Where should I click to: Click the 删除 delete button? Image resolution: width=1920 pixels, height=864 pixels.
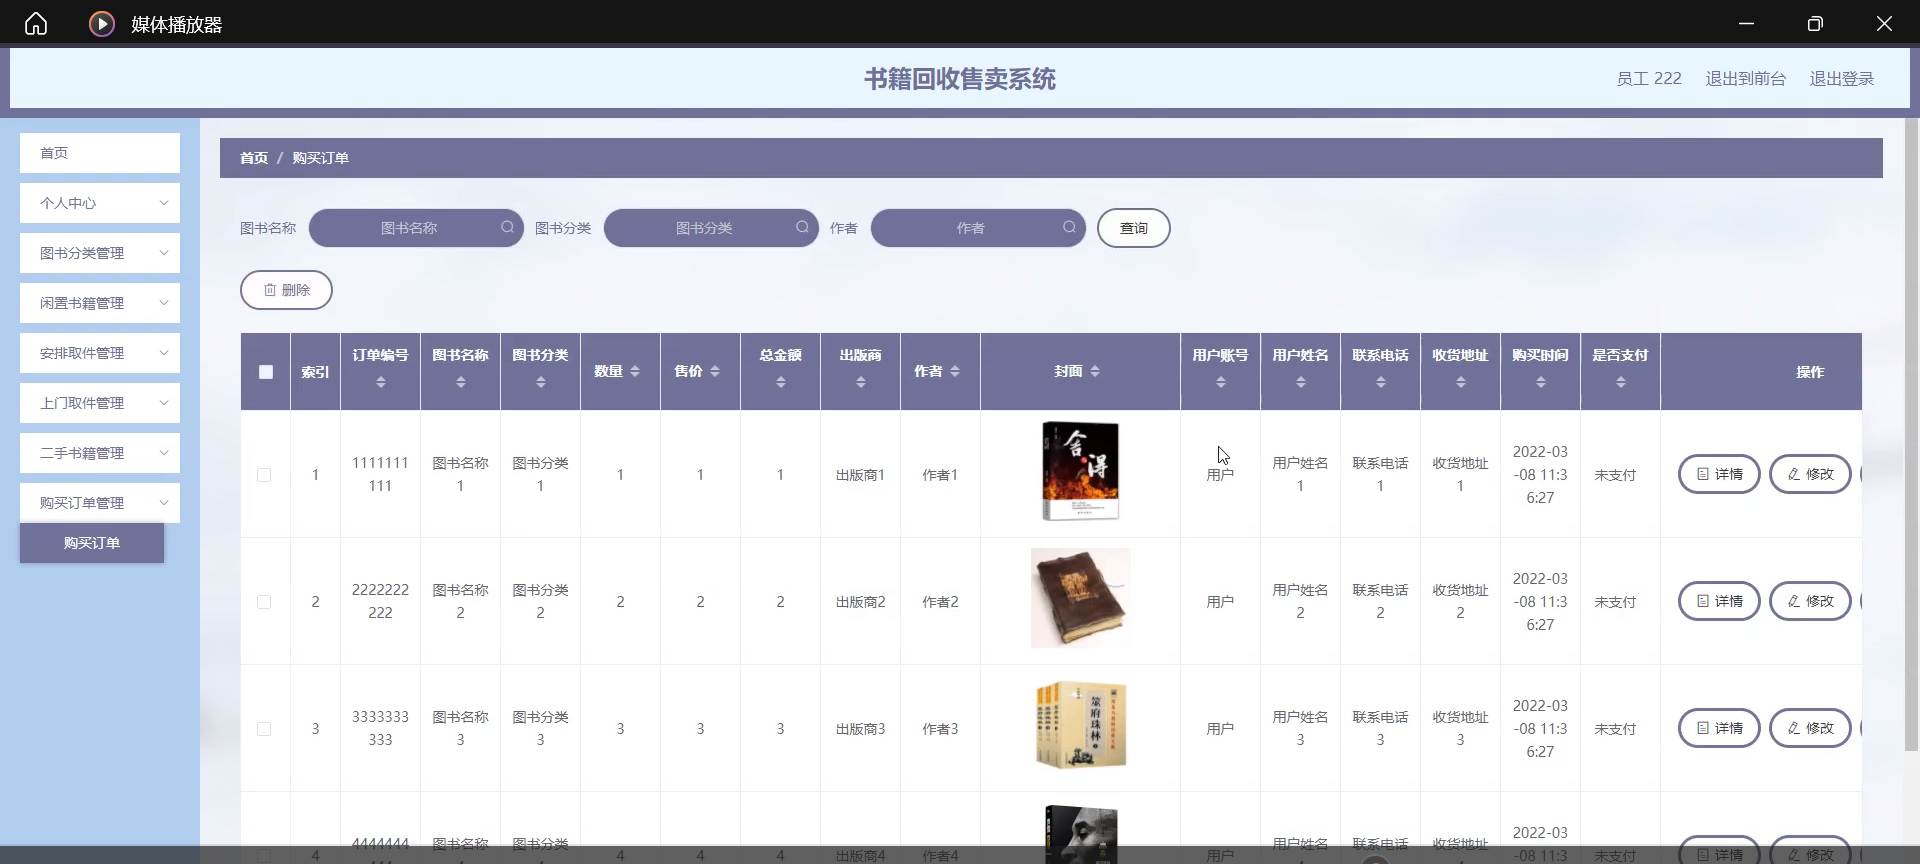(286, 290)
